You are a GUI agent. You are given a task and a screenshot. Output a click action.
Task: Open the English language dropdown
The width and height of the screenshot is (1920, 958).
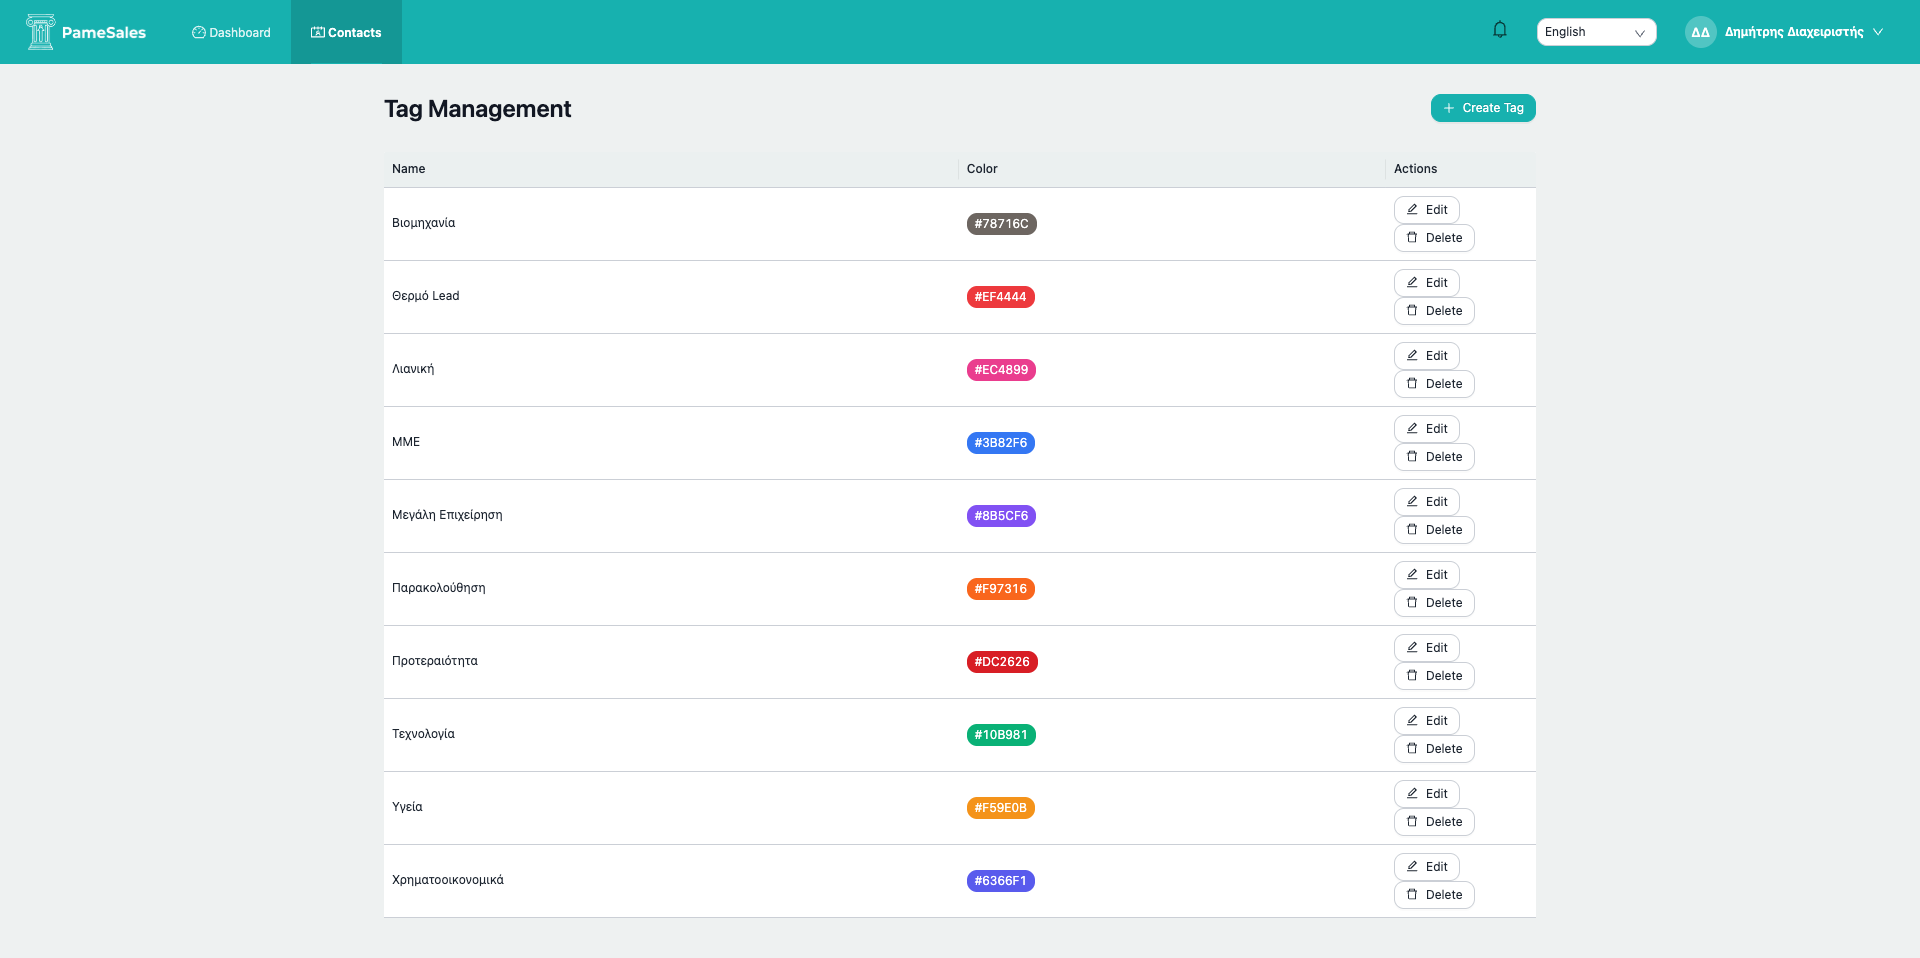[x=1595, y=32]
